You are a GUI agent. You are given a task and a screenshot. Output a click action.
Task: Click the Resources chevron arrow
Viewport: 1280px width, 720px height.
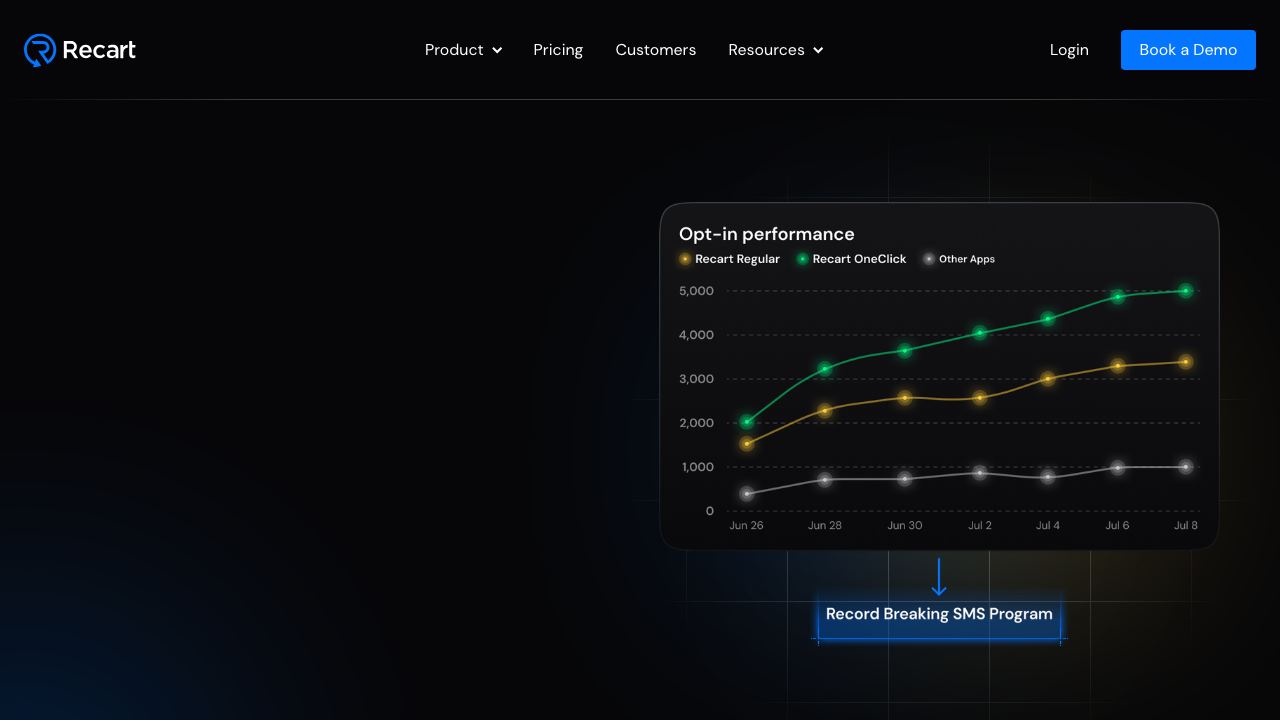(x=818, y=50)
